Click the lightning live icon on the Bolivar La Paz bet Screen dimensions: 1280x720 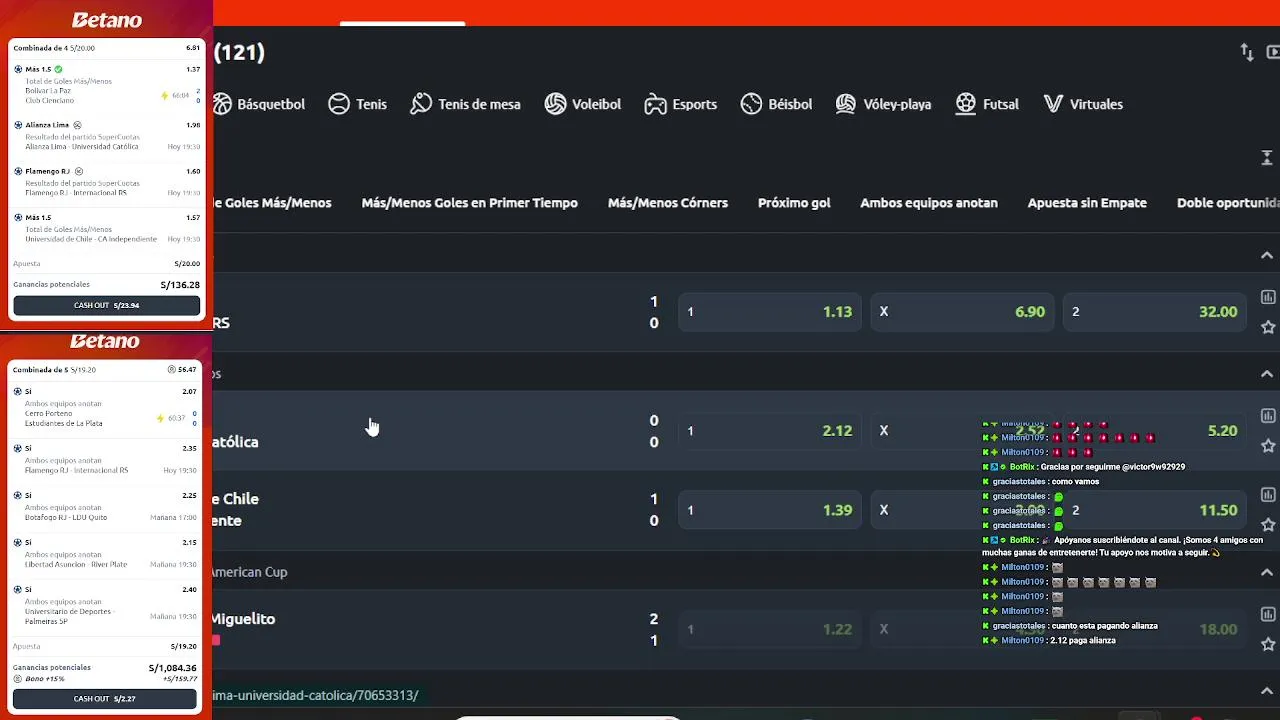pyautogui.click(x=165, y=96)
